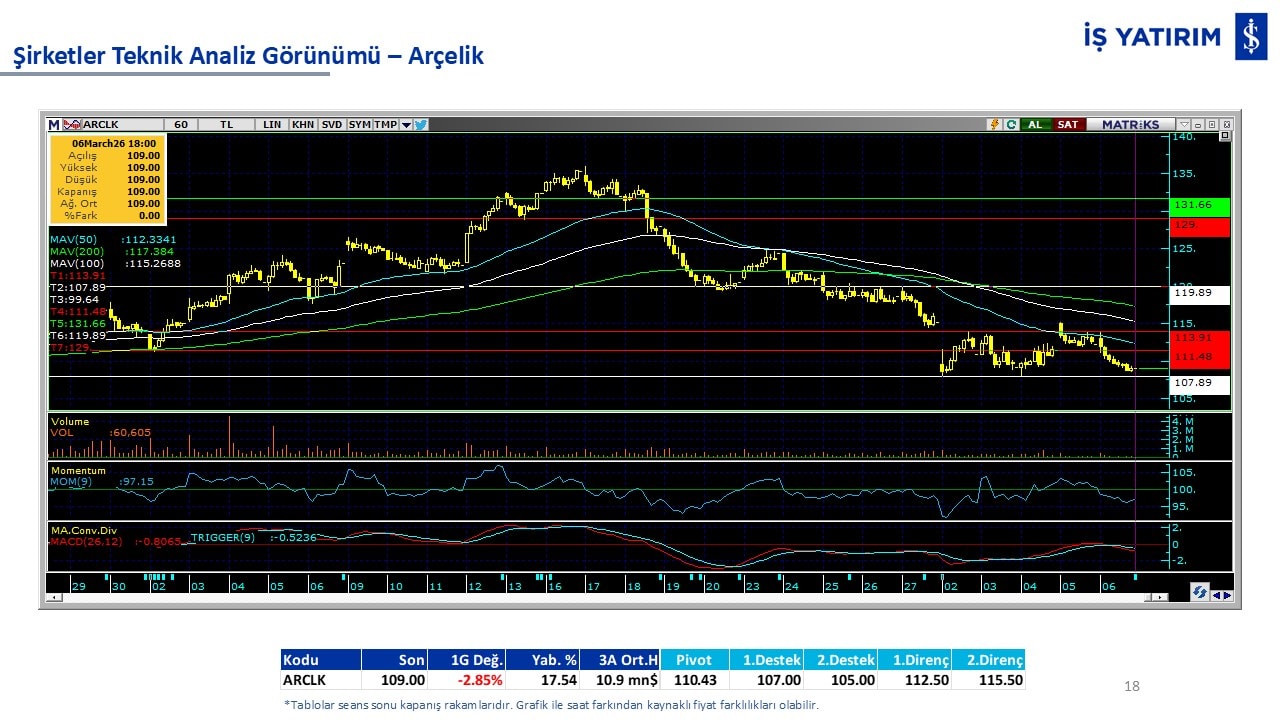The image size is (1280, 720).
Task: Click the small square icon near 140 axis
Action: (x=1225, y=136)
